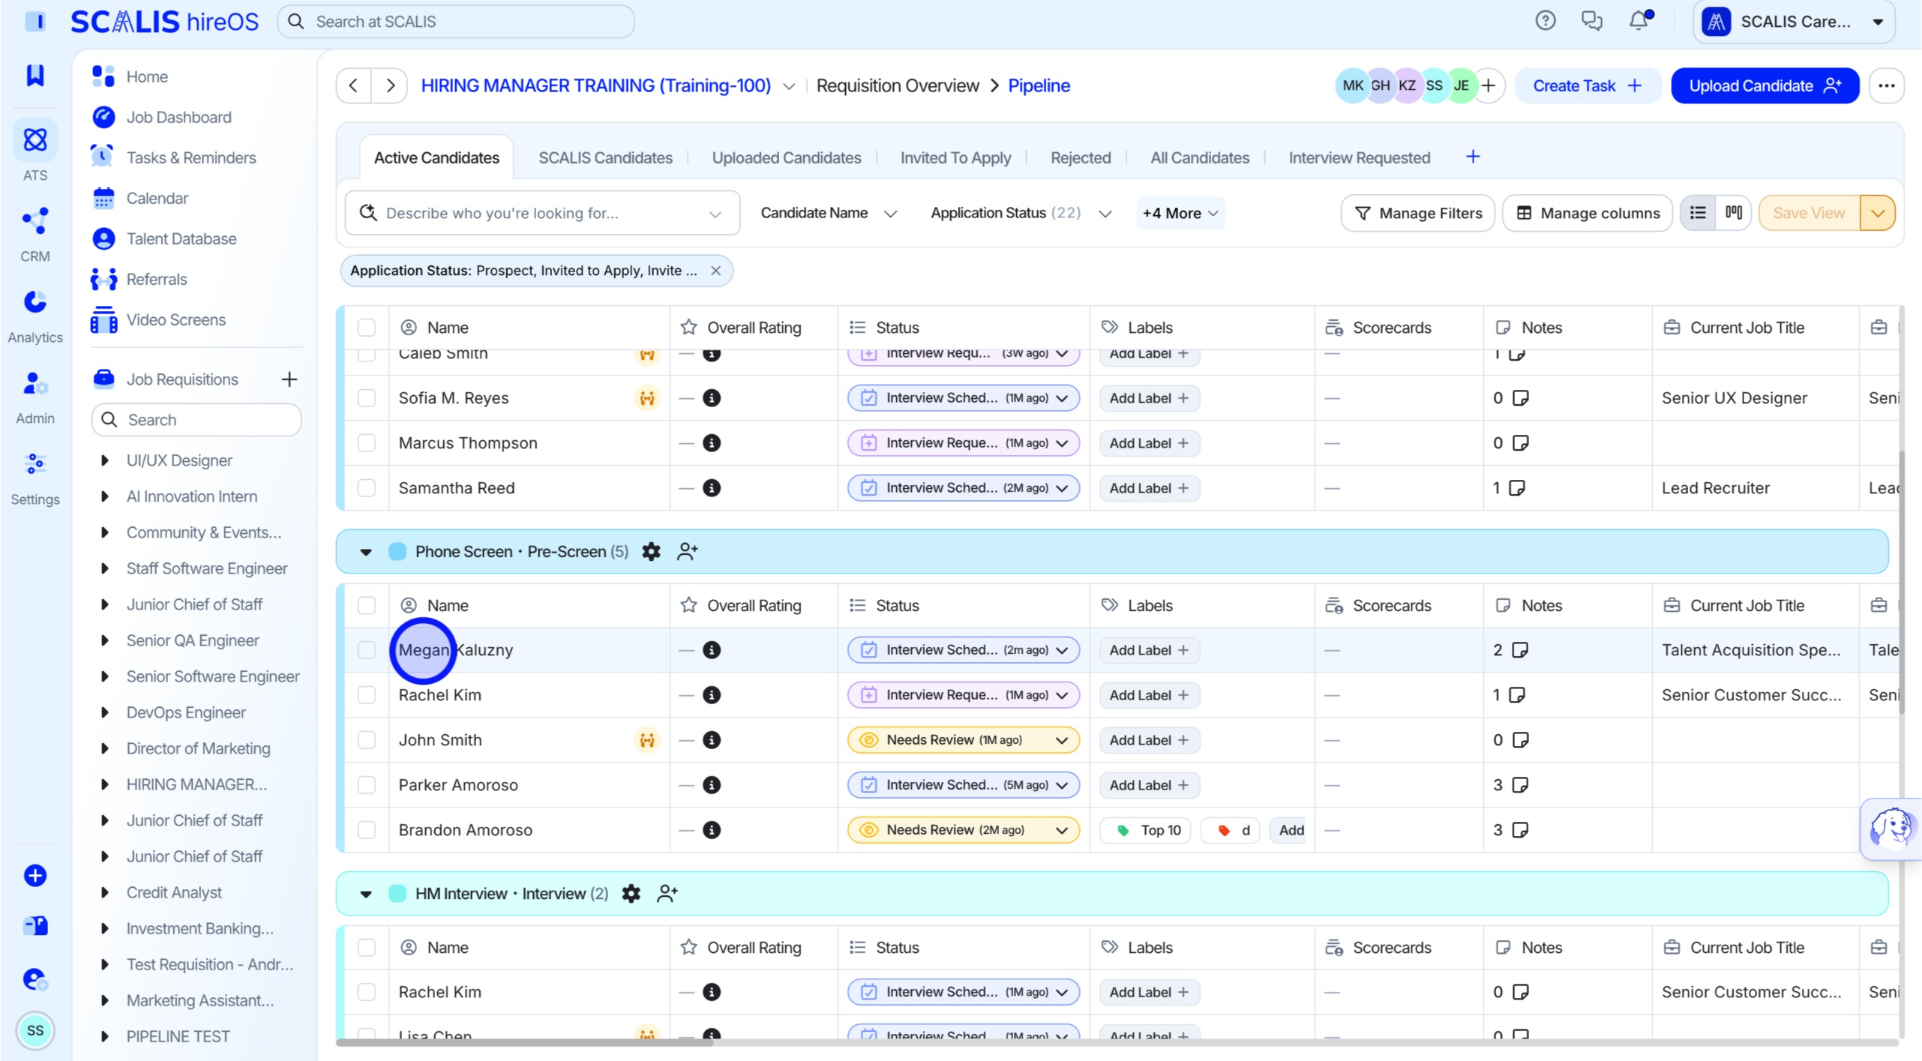
Task: Switch to list view layout
Action: [1698, 213]
